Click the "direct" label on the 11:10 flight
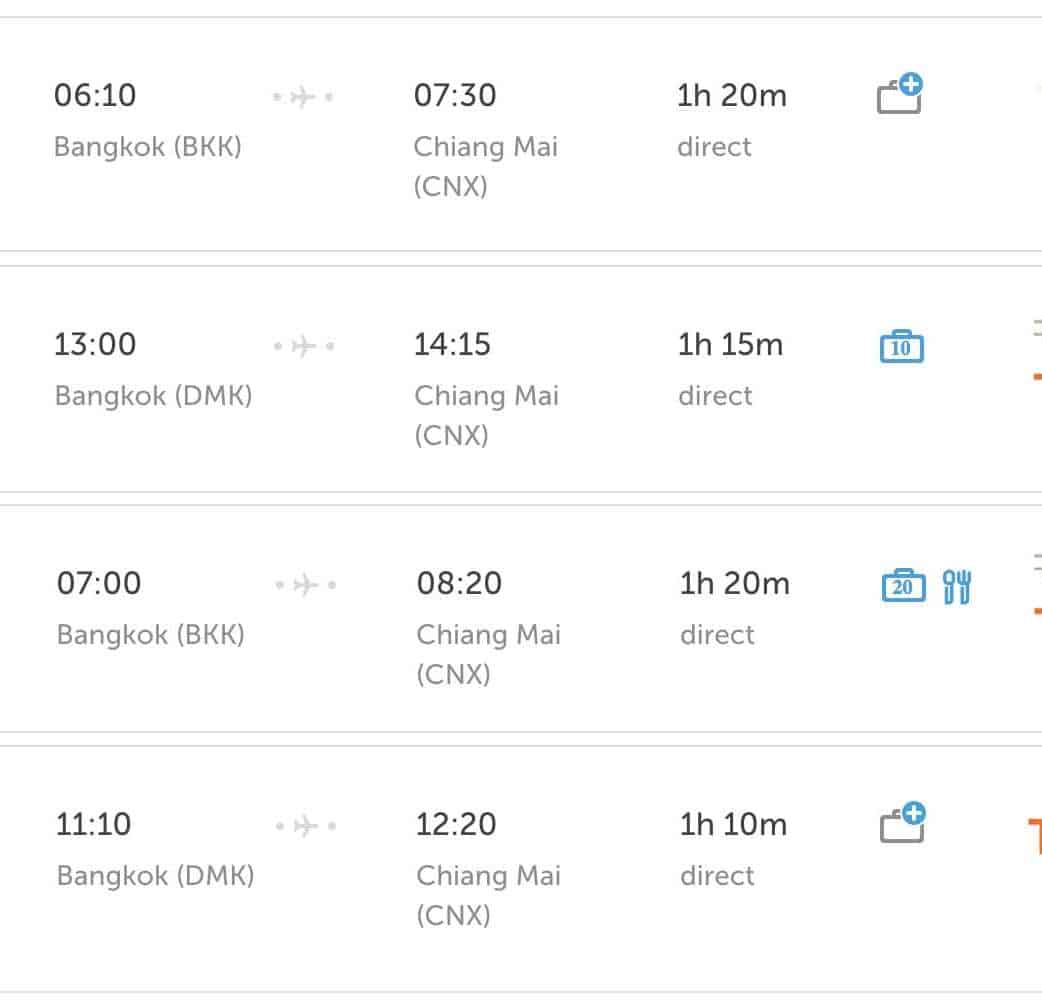 [x=717, y=876]
